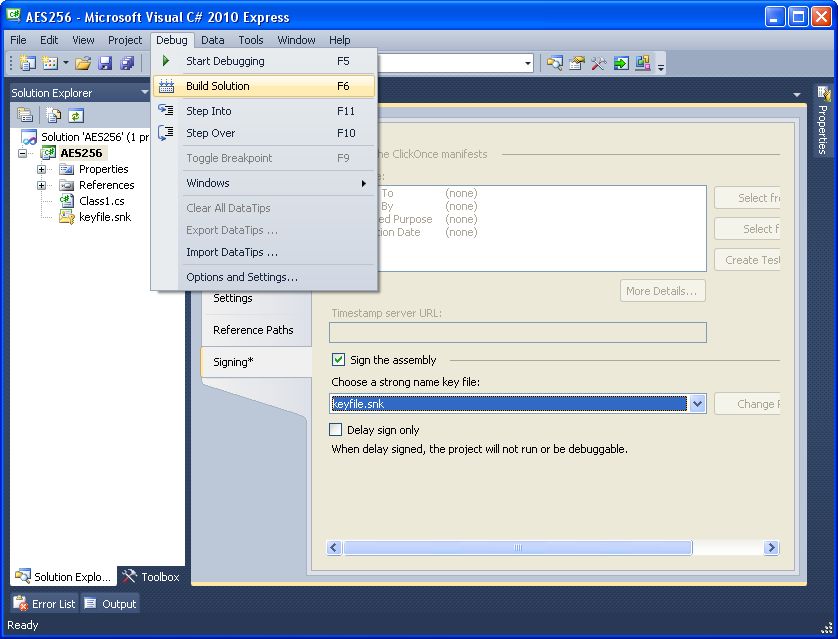Expand the Properties tree node
The height and width of the screenshot is (639, 838).
[x=42, y=169]
